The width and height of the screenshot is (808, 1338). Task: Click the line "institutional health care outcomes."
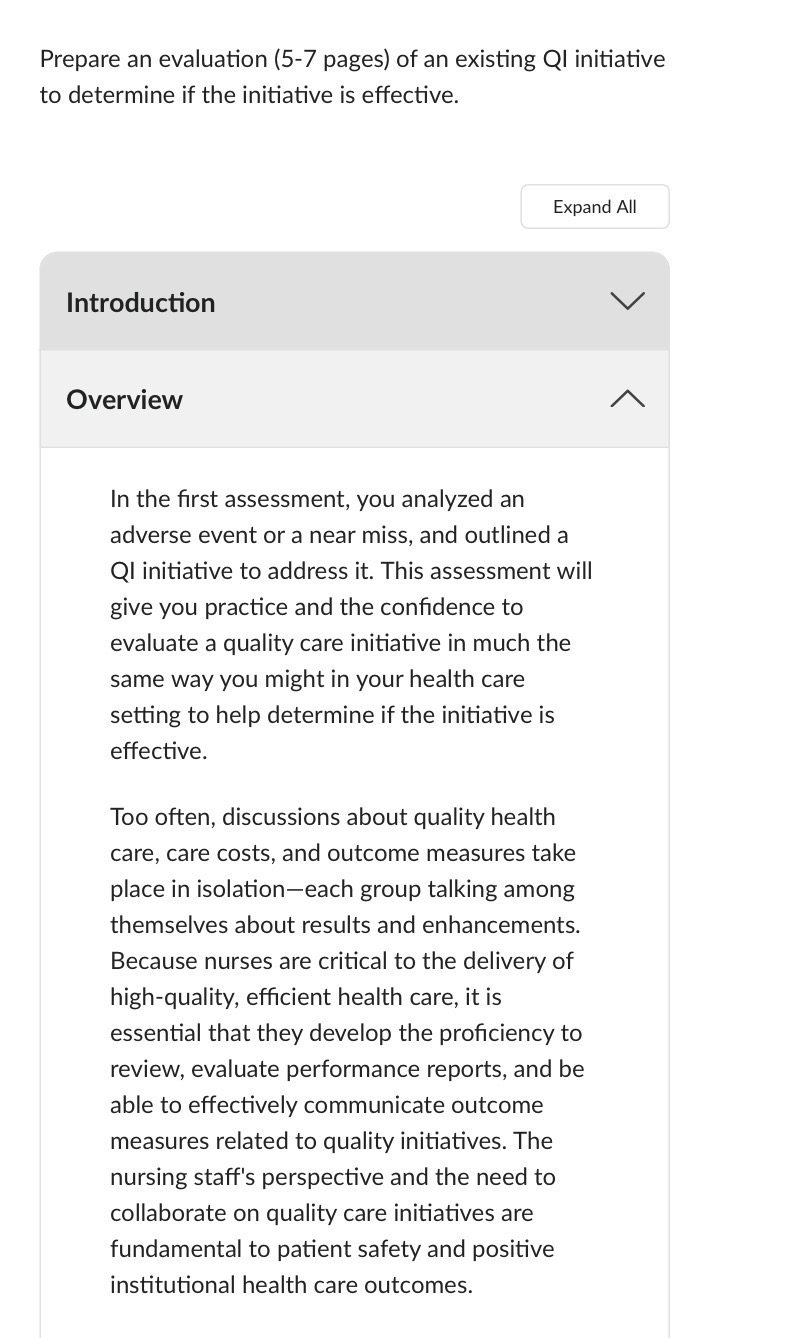click(291, 1285)
